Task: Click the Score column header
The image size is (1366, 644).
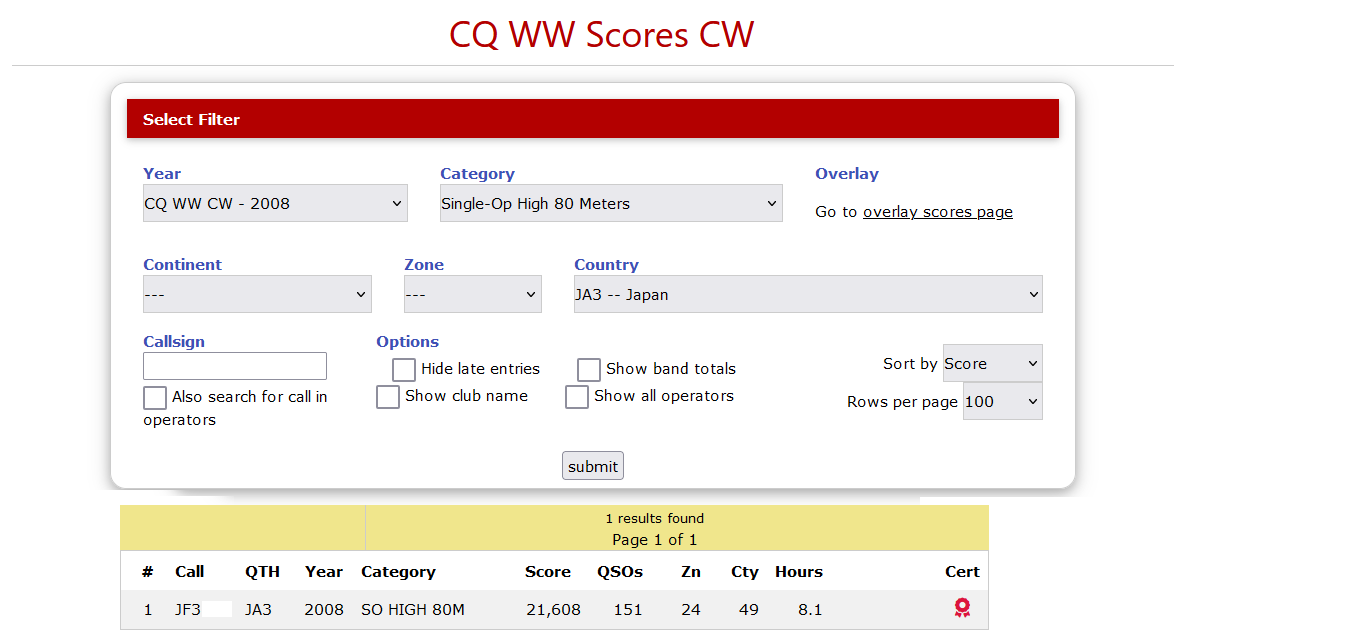Action: coord(548,571)
